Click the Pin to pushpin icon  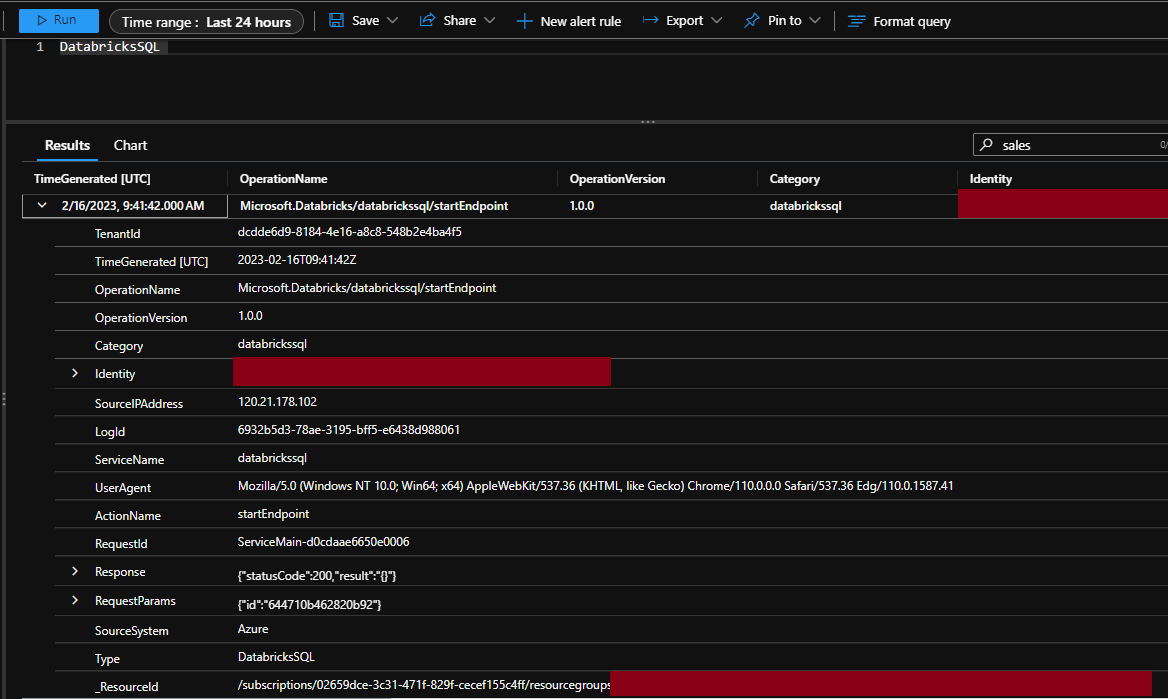(752, 20)
